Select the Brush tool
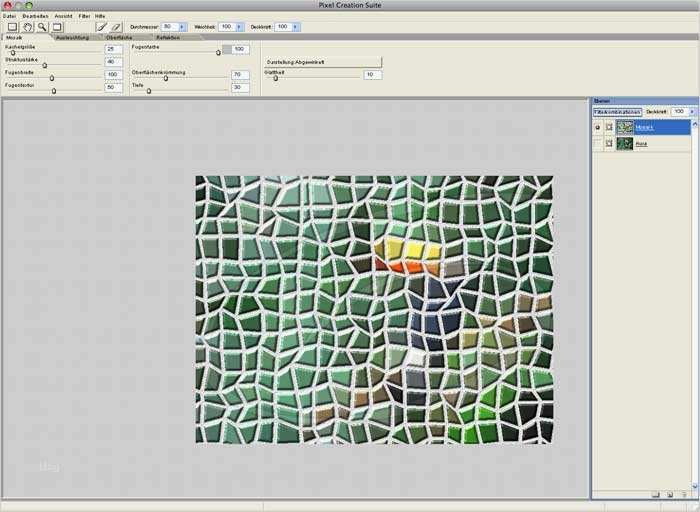 pyautogui.click(x=102, y=27)
